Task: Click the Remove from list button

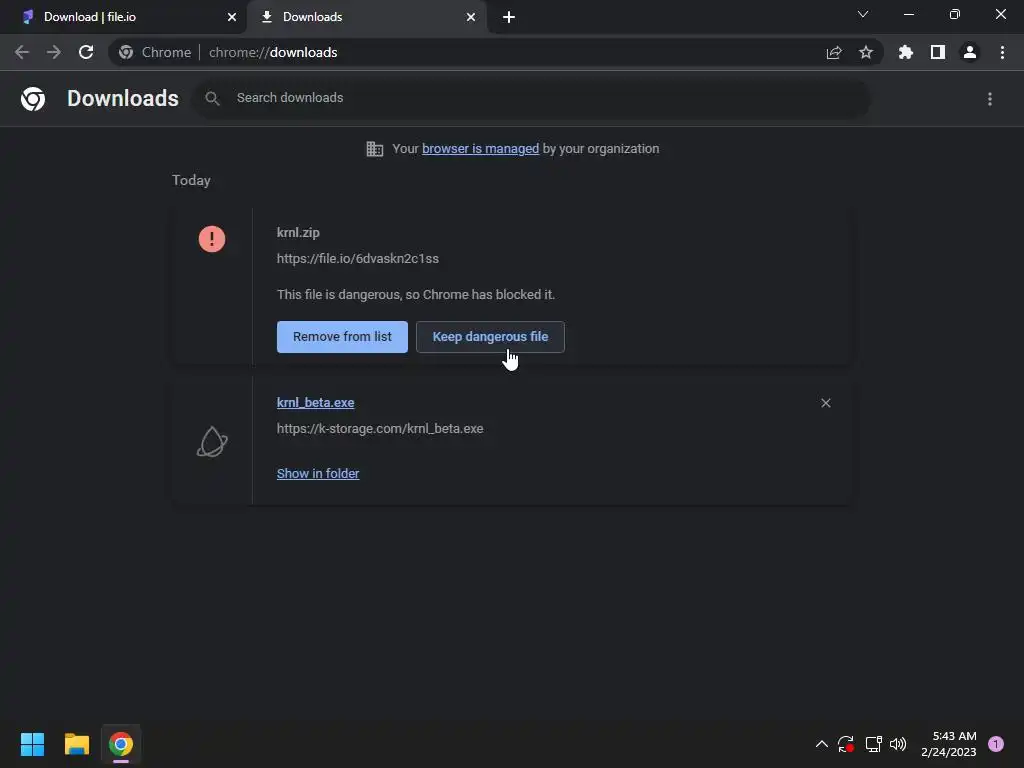Action: click(x=342, y=337)
